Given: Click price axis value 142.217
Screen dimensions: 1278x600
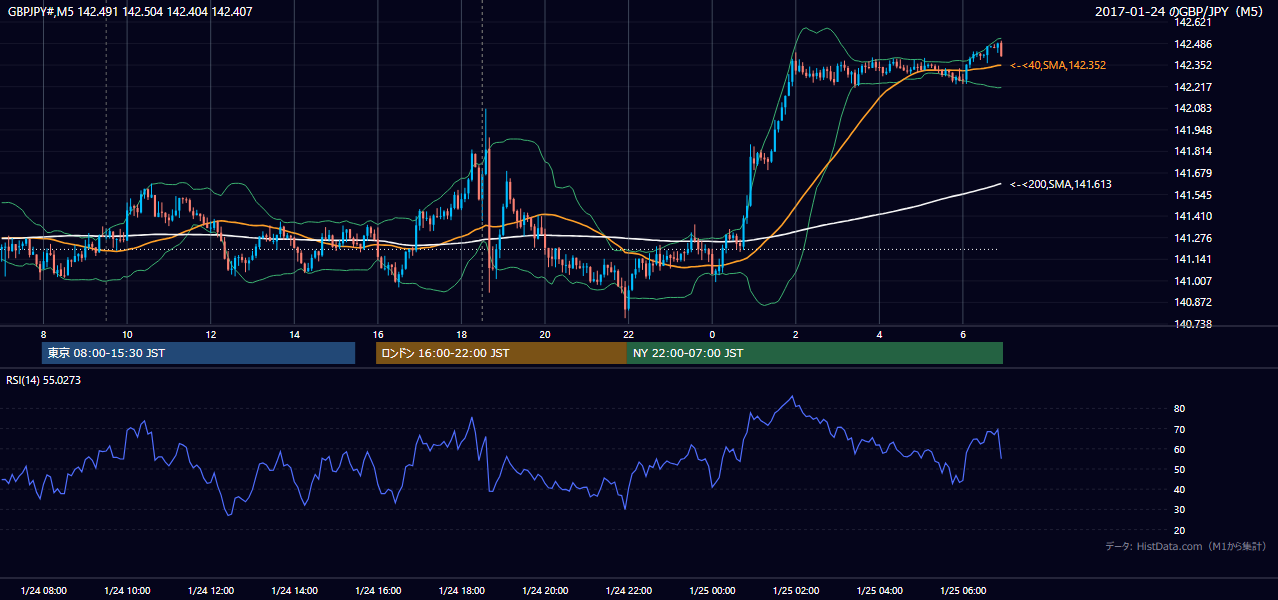Looking at the screenshot, I should [1195, 87].
